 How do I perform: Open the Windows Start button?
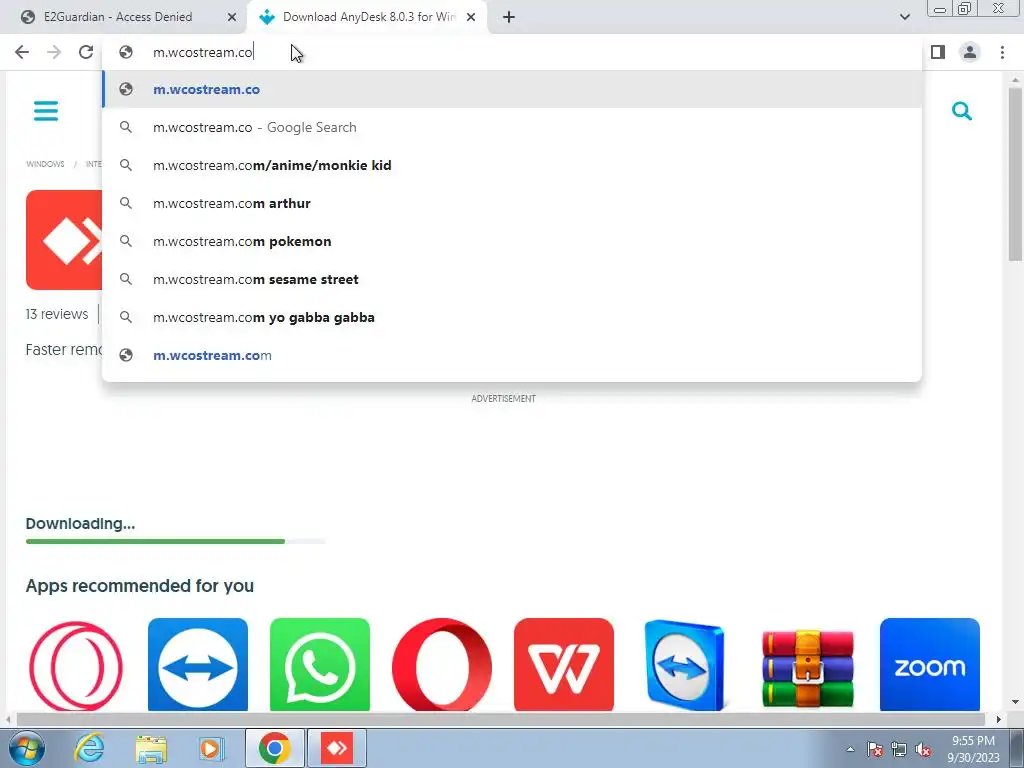pyautogui.click(x=26, y=748)
